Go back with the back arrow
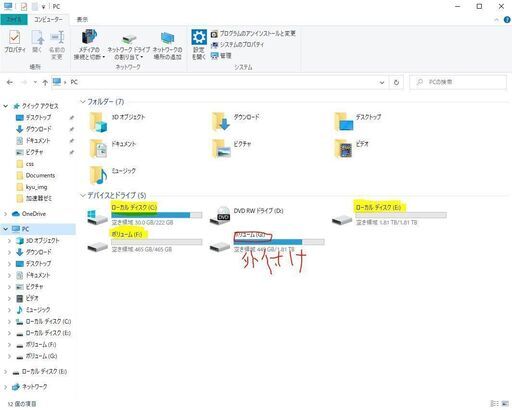The image size is (512, 410). (x=10, y=82)
